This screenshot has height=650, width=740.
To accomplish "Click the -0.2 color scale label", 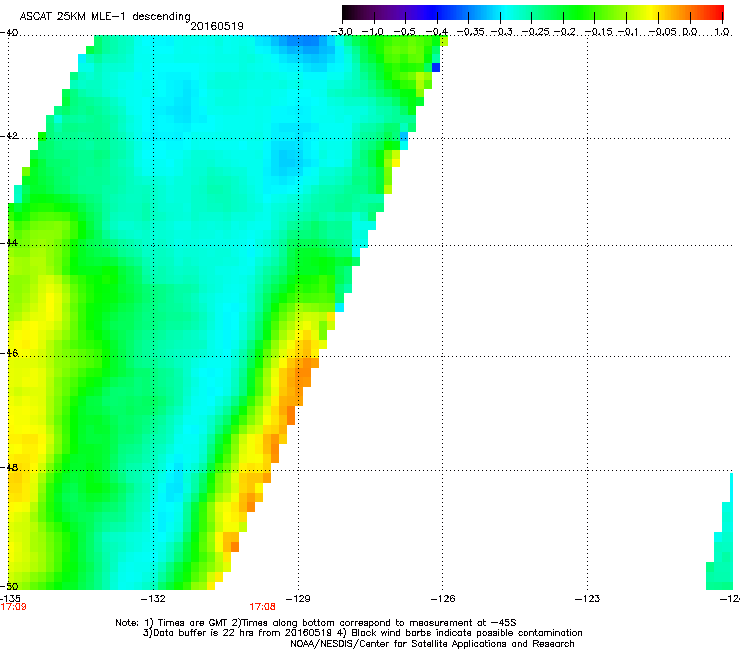I will [x=565, y=32].
